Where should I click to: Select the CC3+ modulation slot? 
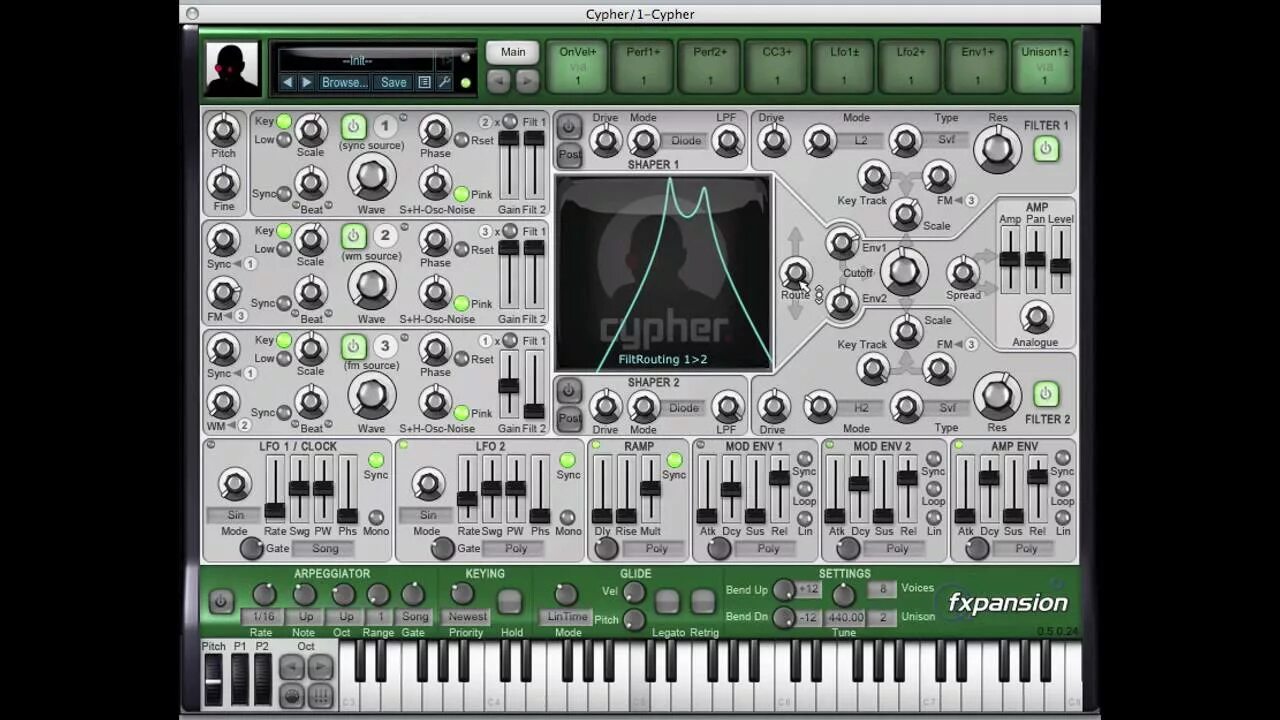[x=777, y=67]
